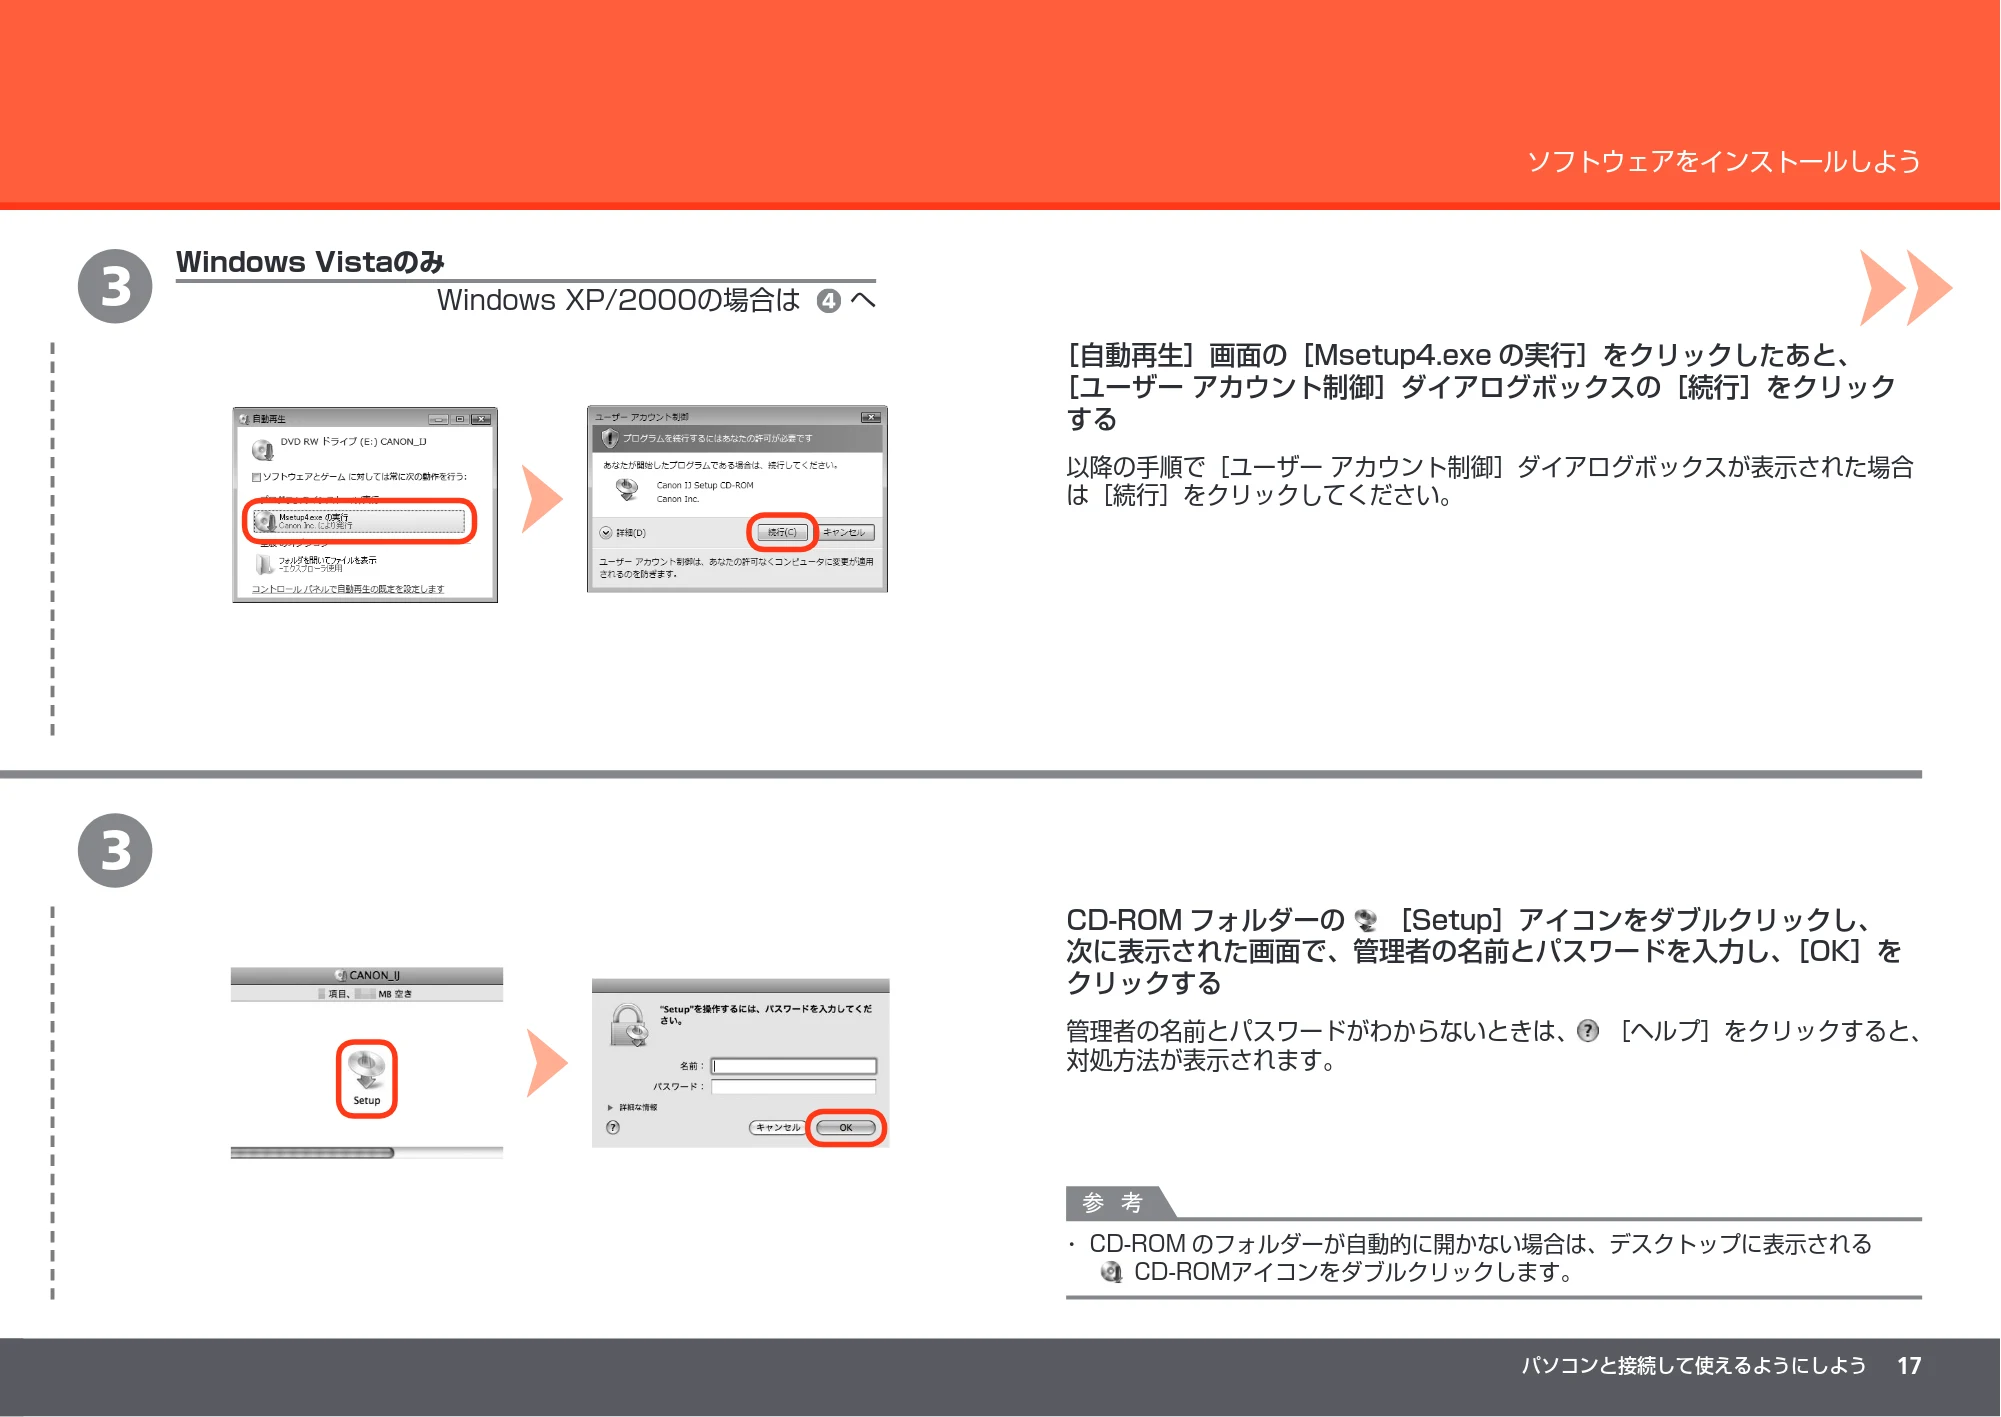Viewport: 2001px width, 1417px height.
Task: Click the 'DVD RW ドライブ (E:) CANON_IJ' label
Action: [353, 441]
